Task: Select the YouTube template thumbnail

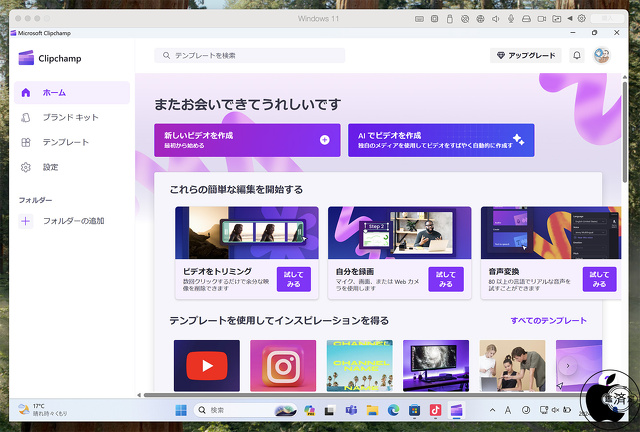Action: (207, 365)
